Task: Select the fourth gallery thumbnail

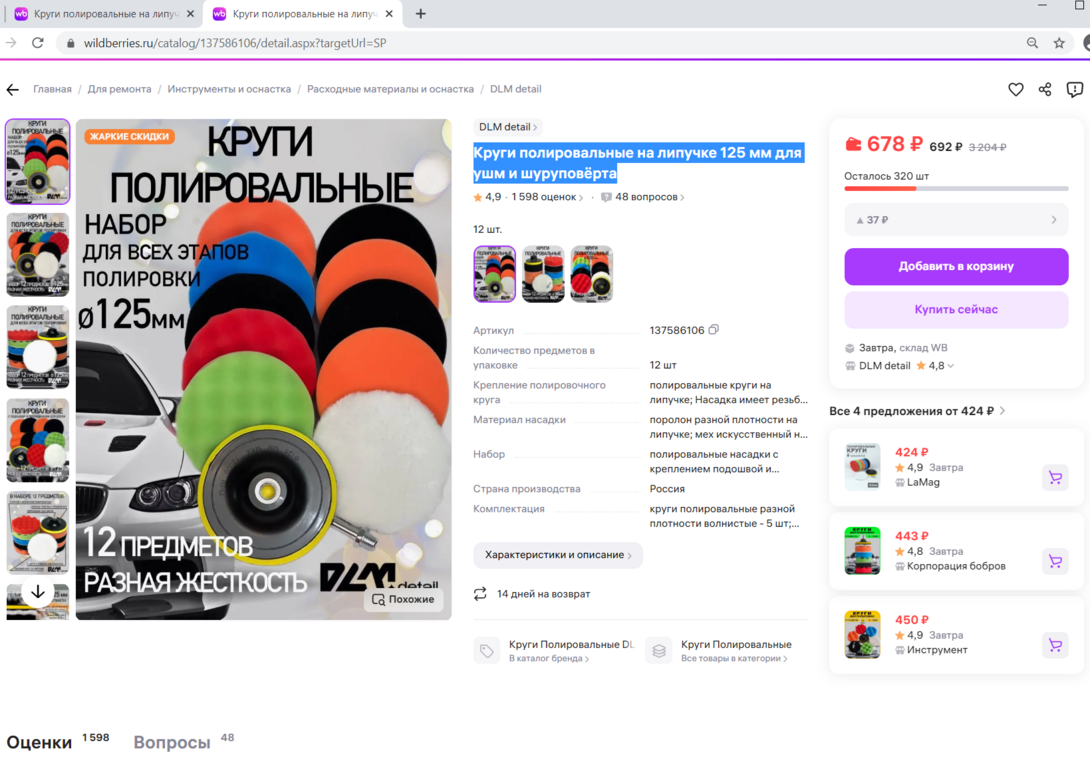Action: tap(38, 440)
